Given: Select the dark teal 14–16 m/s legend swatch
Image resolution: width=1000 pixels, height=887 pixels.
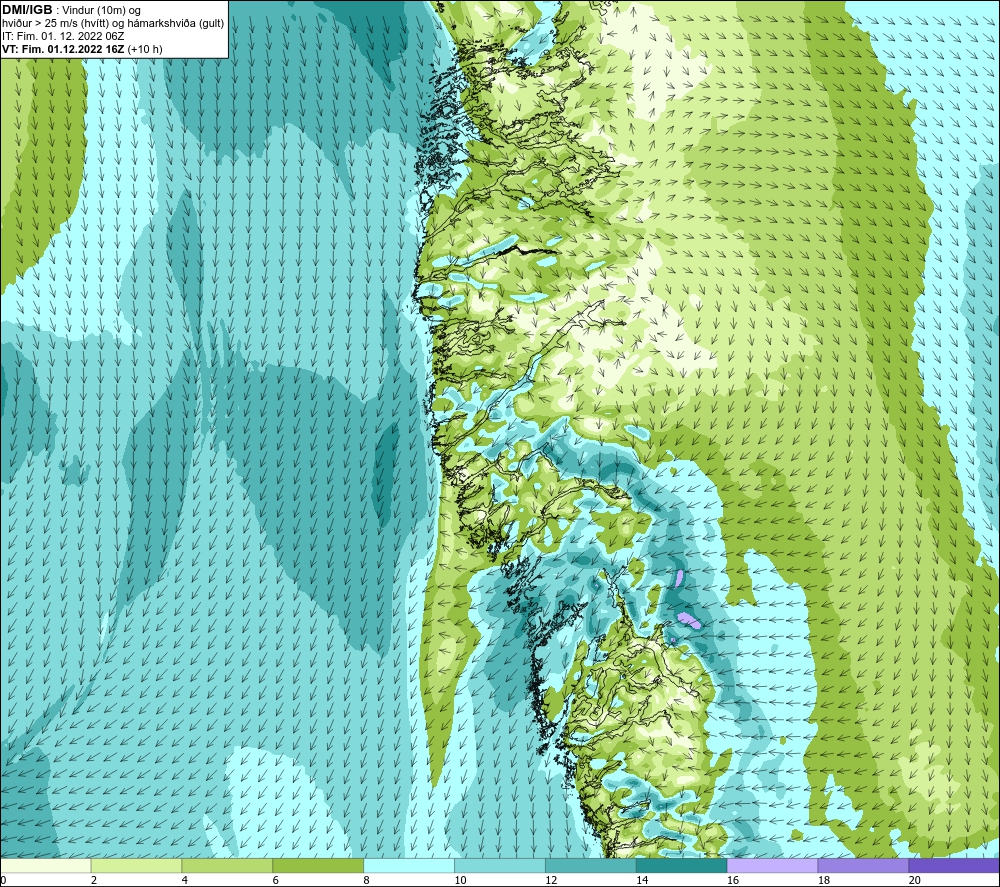Looking at the screenshot, I should [682, 866].
